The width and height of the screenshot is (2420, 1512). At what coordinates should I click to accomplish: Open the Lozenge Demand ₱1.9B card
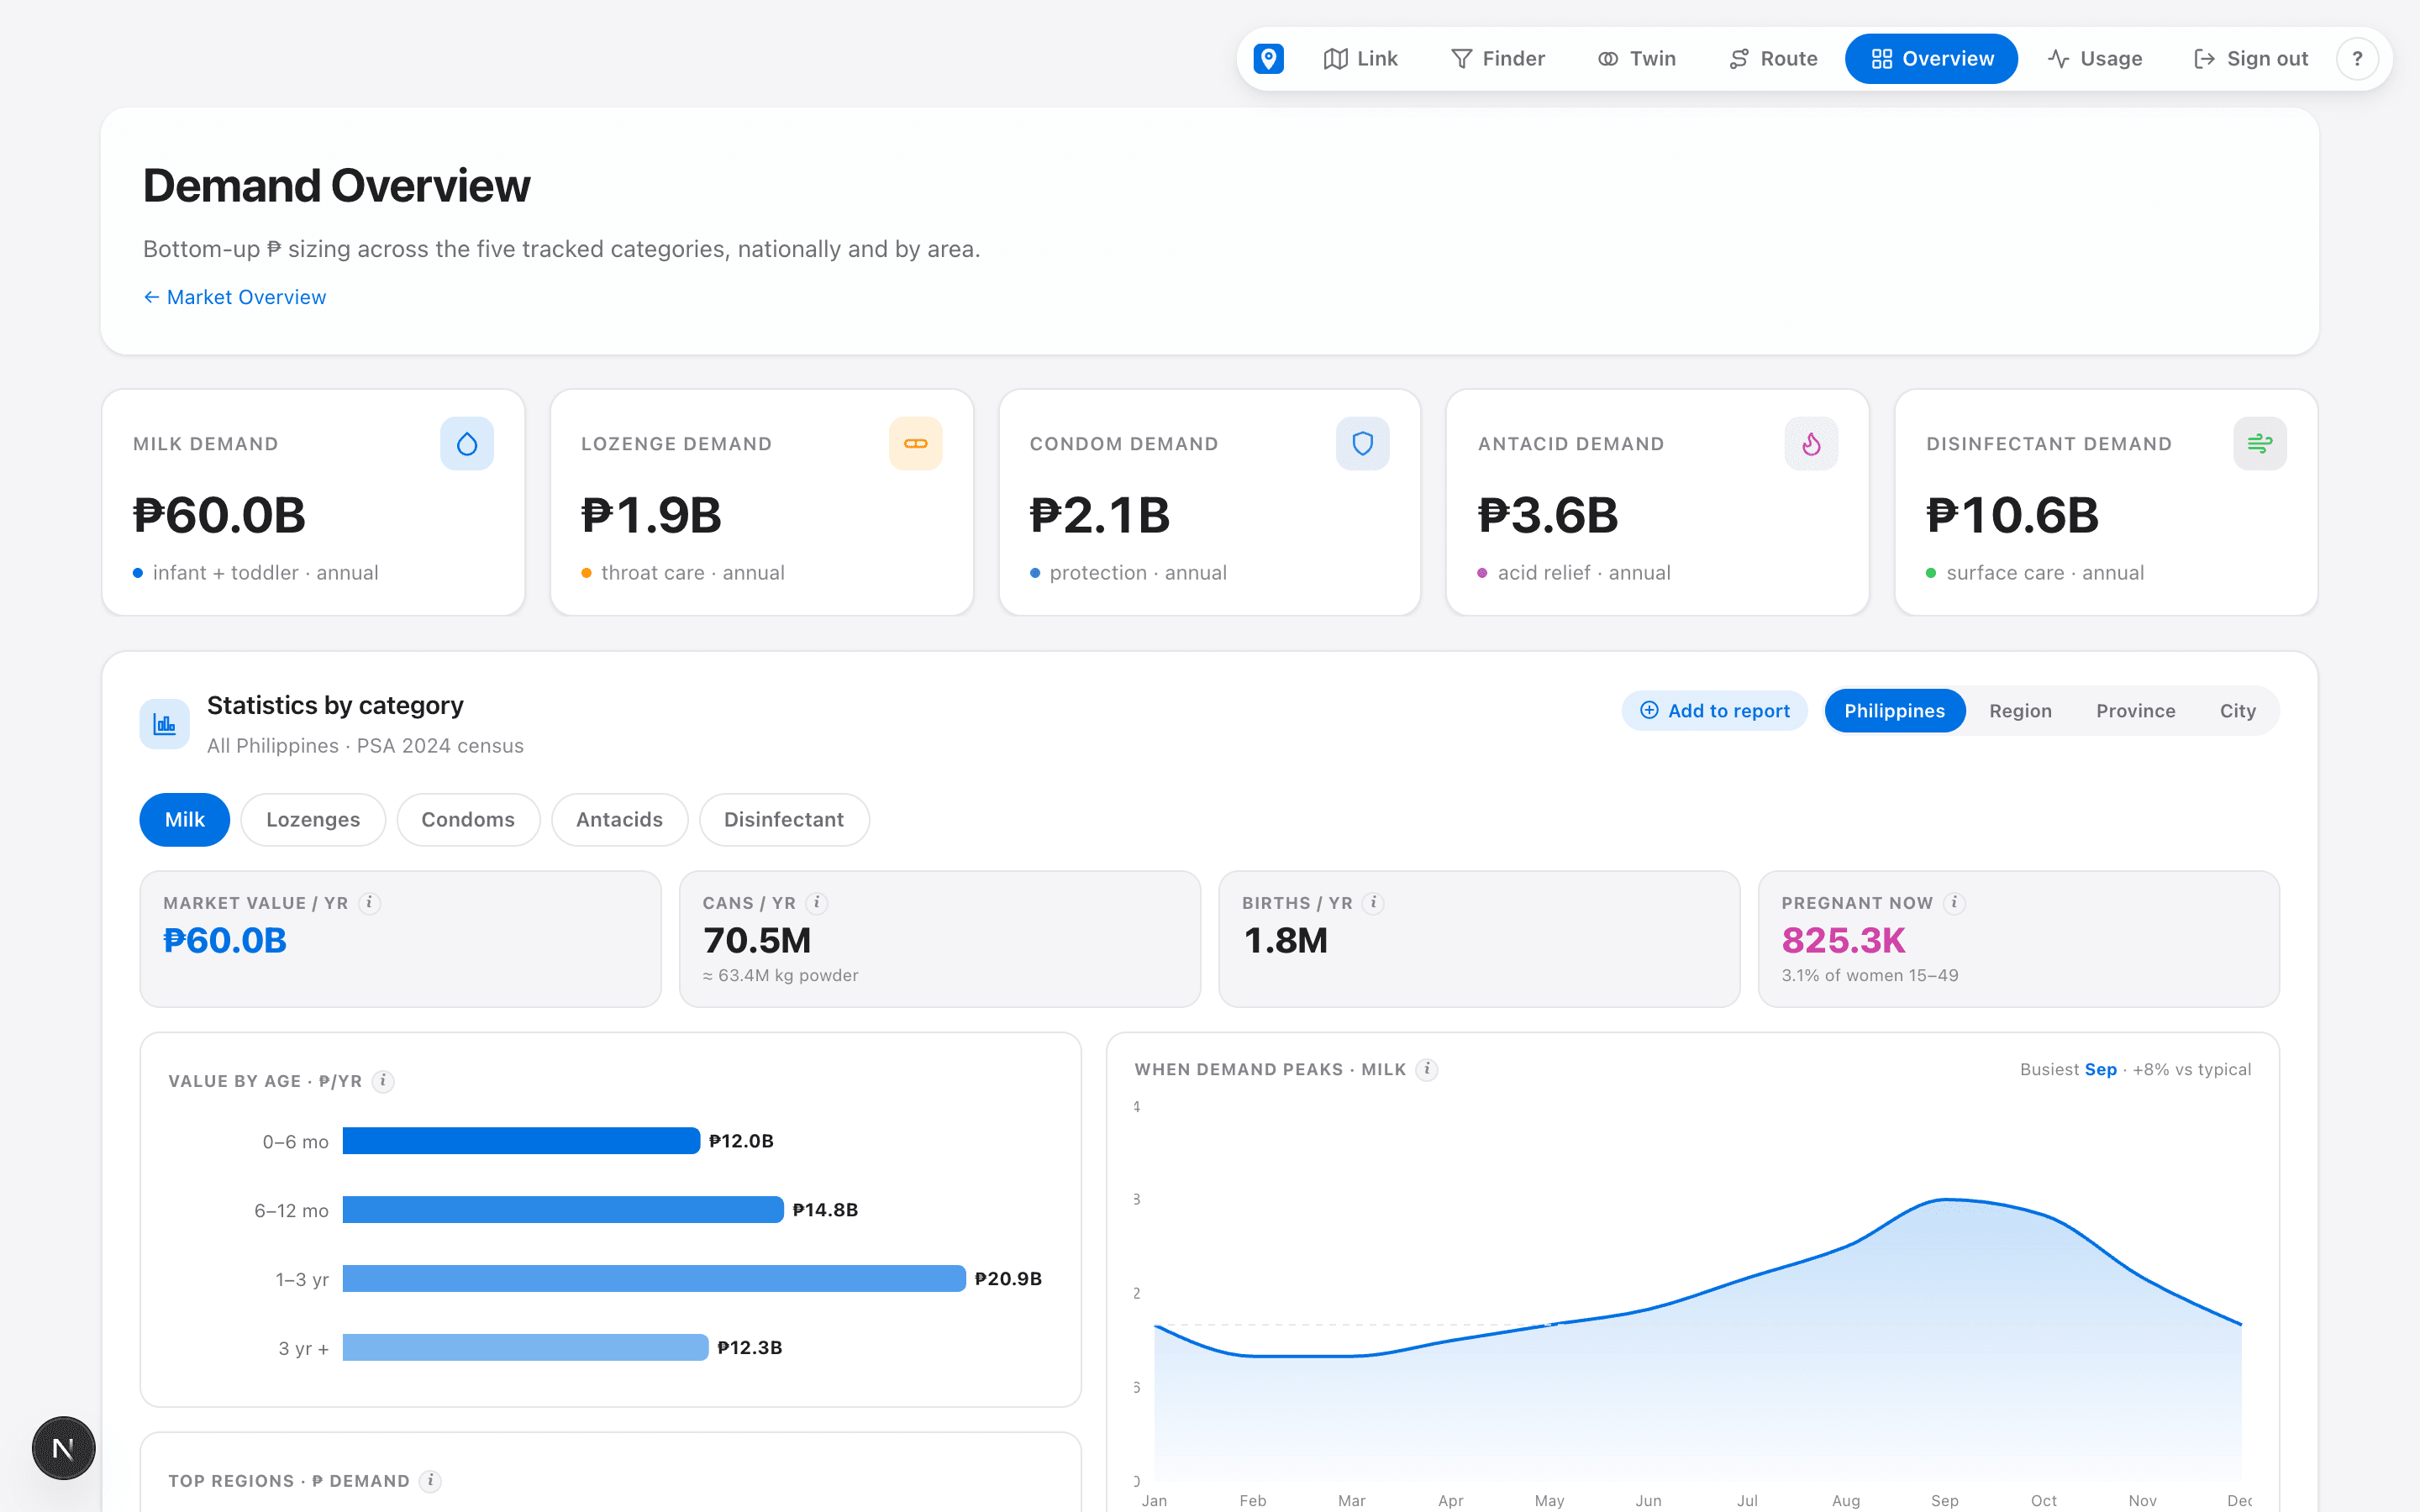[x=762, y=503]
